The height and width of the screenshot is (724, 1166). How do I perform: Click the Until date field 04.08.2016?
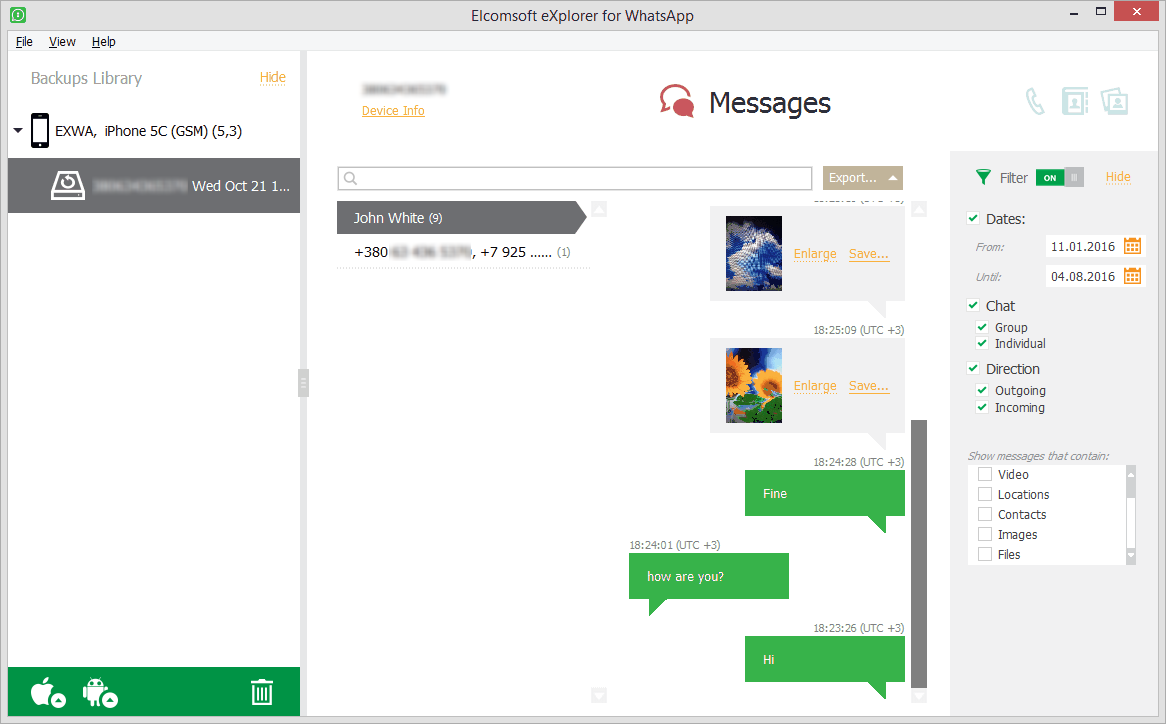(x=1083, y=276)
